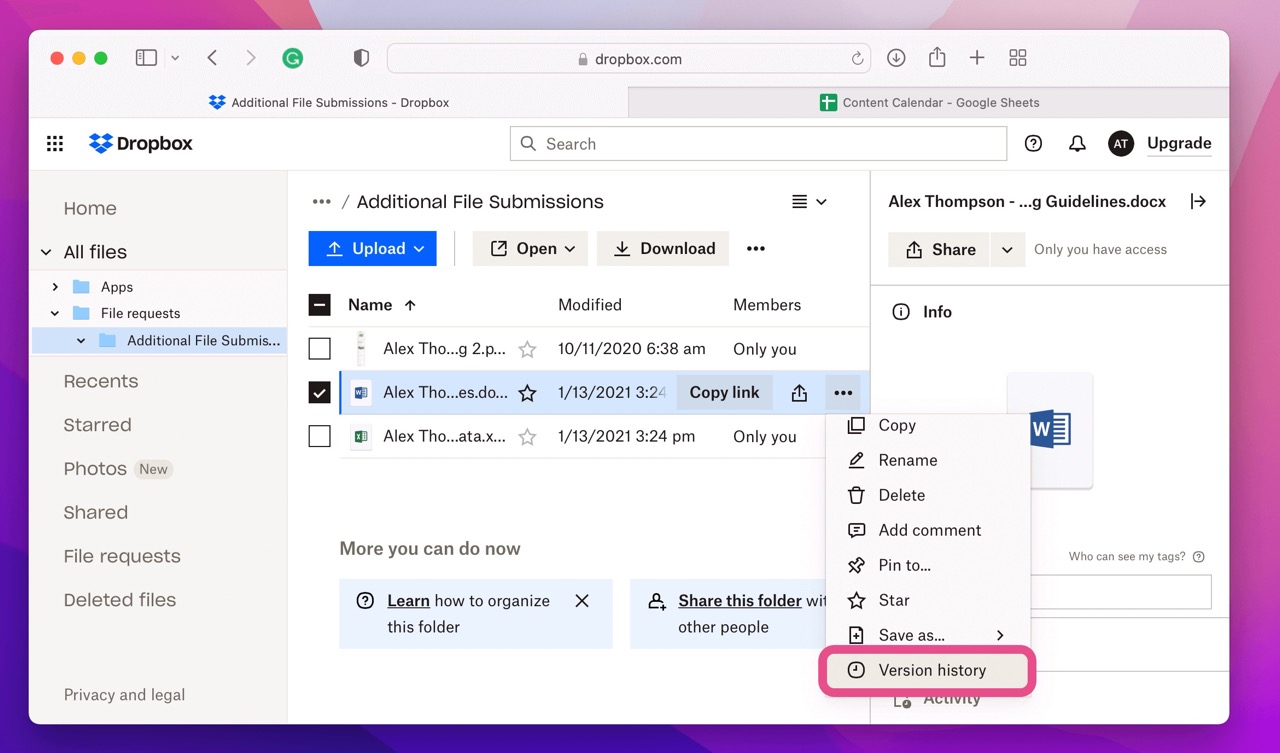Go forward in Safari

[250, 58]
